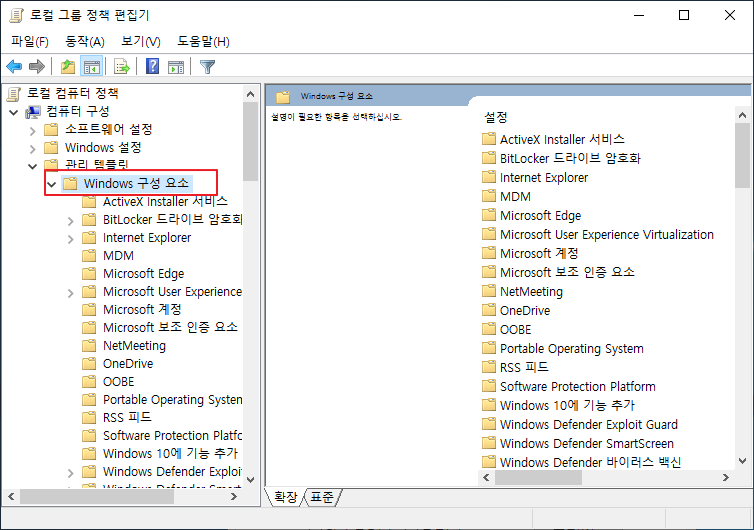Click the right pane vertical scrollbar thumb
The image size is (754, 530).
tap(742, 155)
